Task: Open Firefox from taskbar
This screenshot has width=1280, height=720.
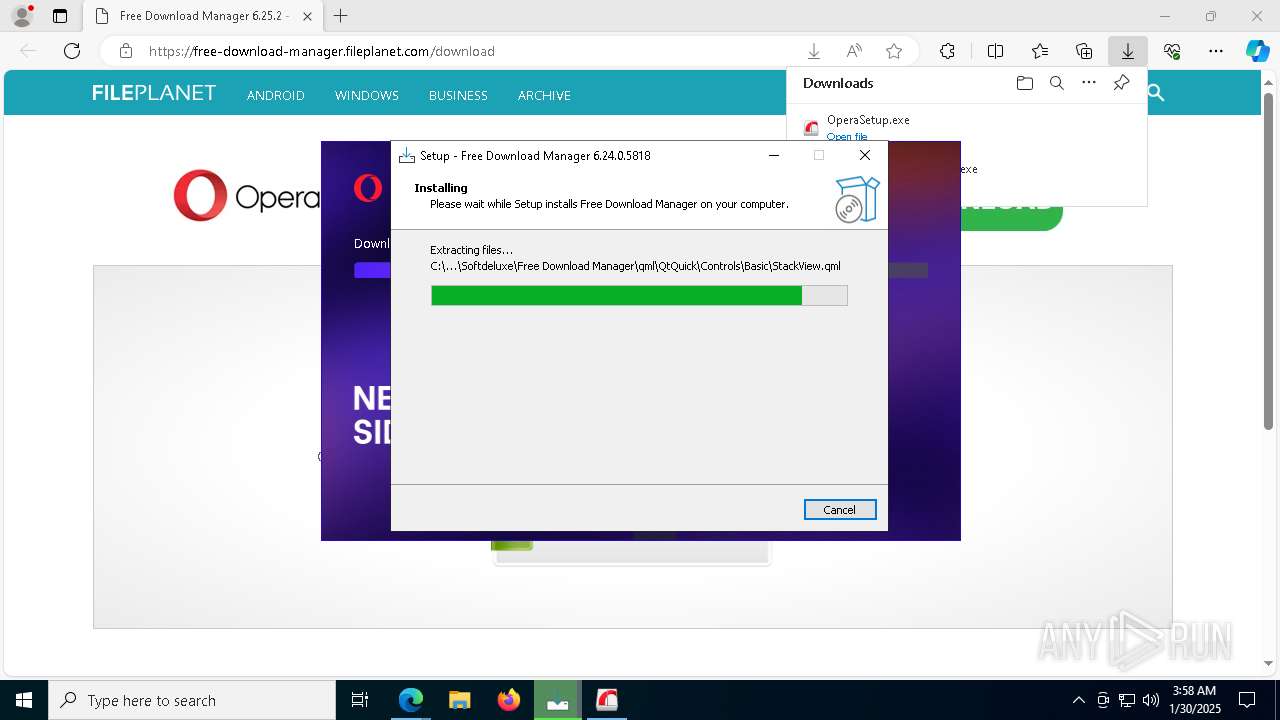Action: pos(508,700)
